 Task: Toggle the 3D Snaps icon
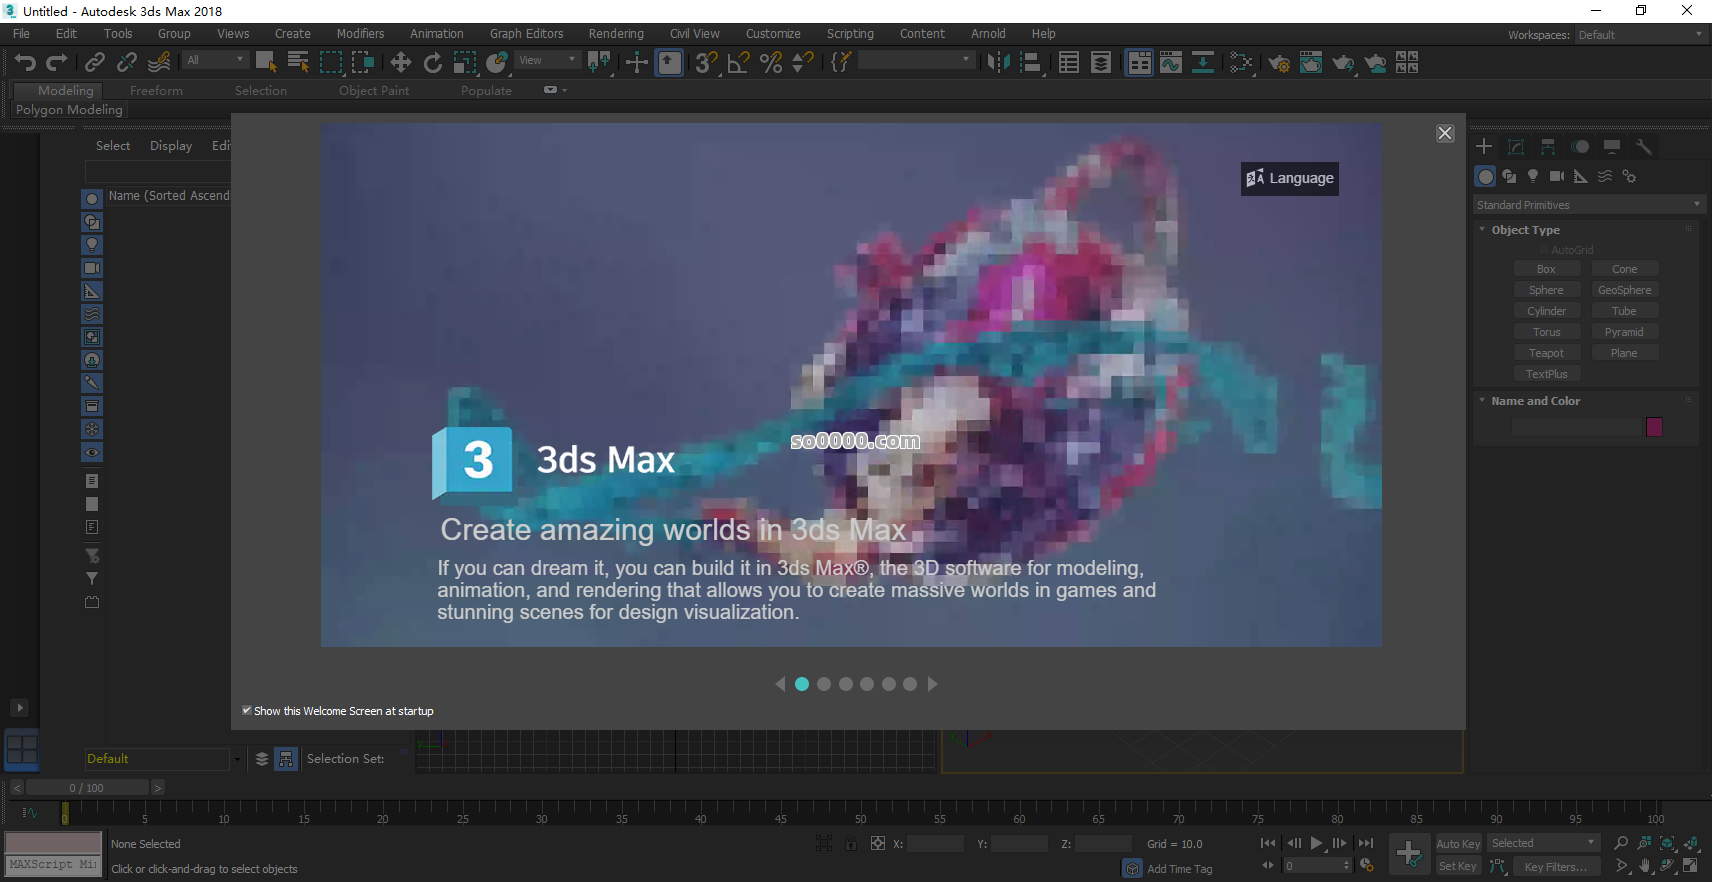pyautogui.click(x=707, y=63)
